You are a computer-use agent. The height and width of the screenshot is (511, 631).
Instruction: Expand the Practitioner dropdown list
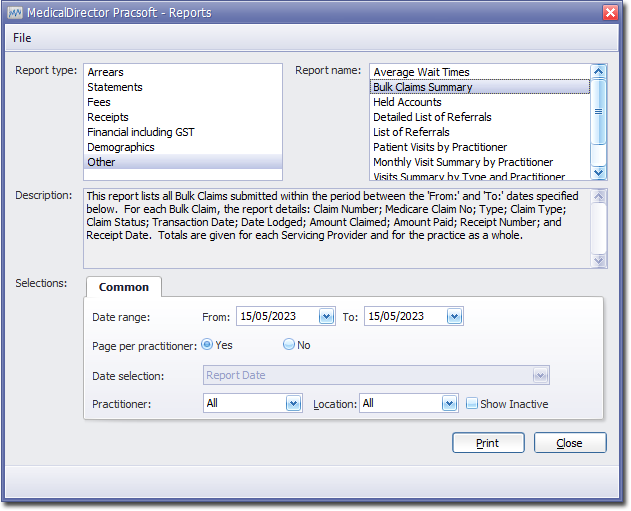(293, 404)
